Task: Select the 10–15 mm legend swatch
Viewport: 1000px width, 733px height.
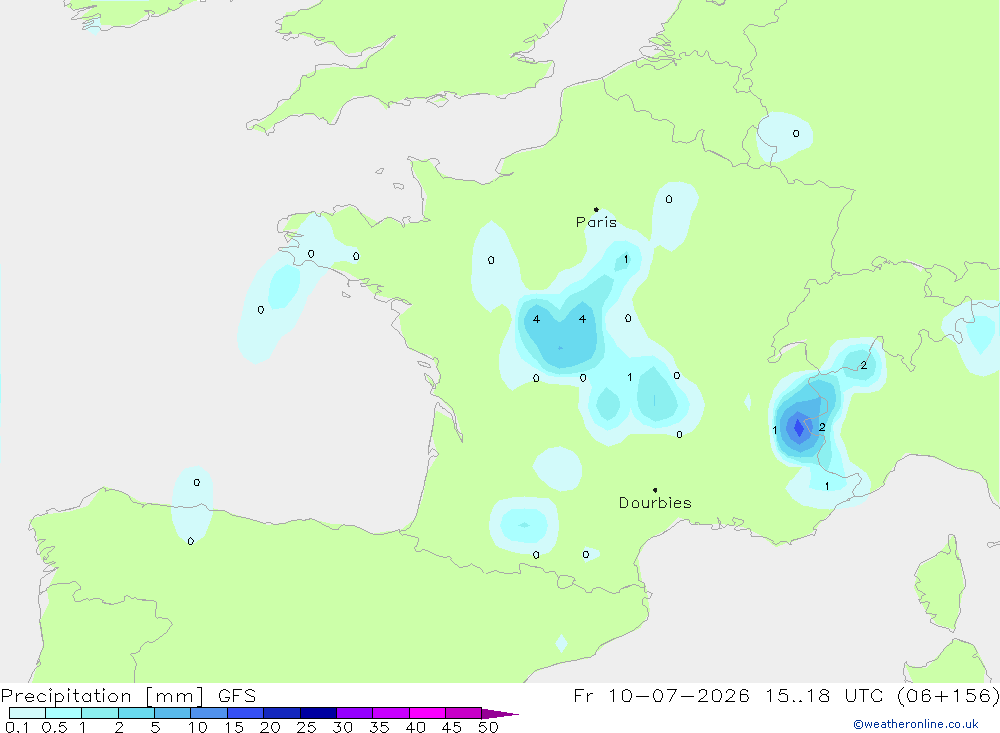Action: coord(209,713)
